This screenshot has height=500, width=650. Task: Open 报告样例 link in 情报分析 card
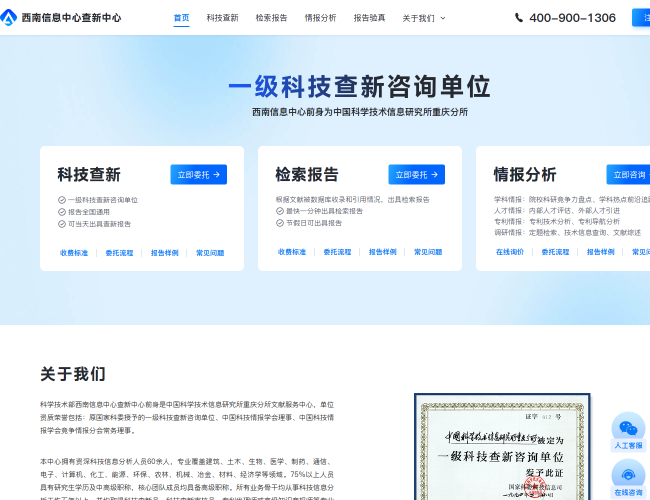point(601,252)
